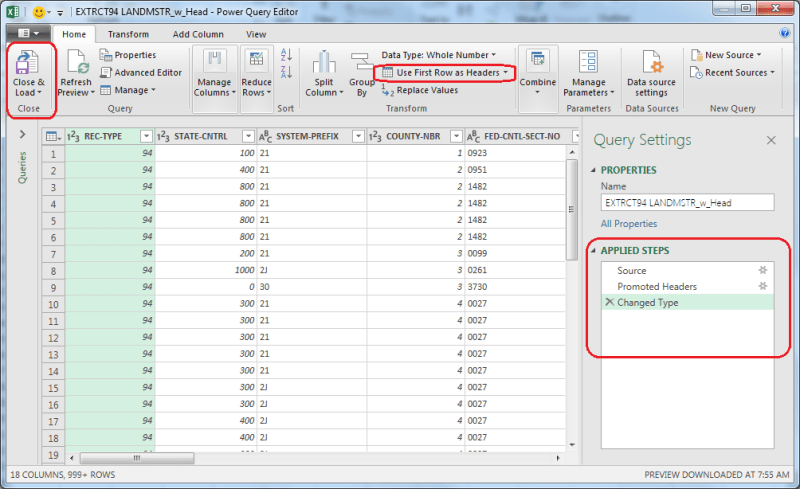Click the query Name input field
This screenshot has height=489, width=800.
click(x=687, y=203)
